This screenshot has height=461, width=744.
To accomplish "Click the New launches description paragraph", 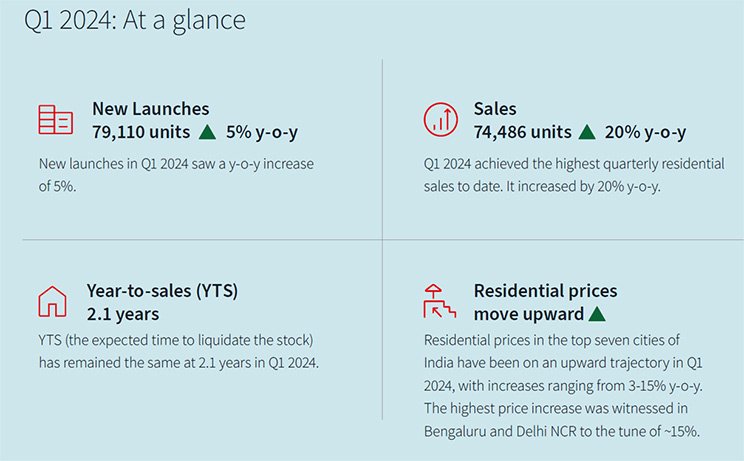I will [176, 175].
